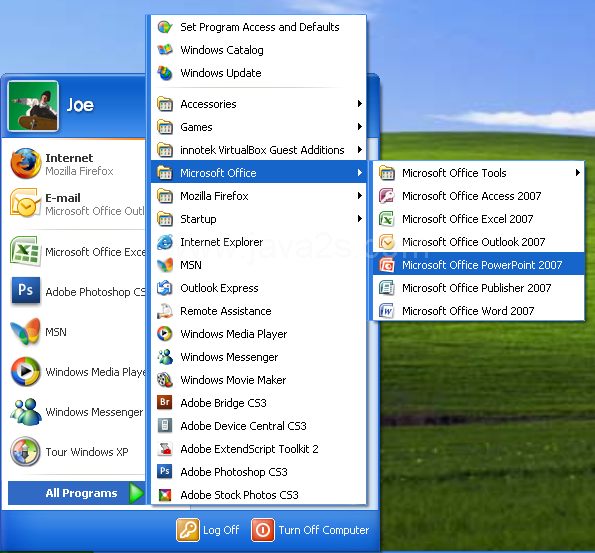
Task: Click the Internet Explorer icon in All Programs
Action: tap(165, 242)
